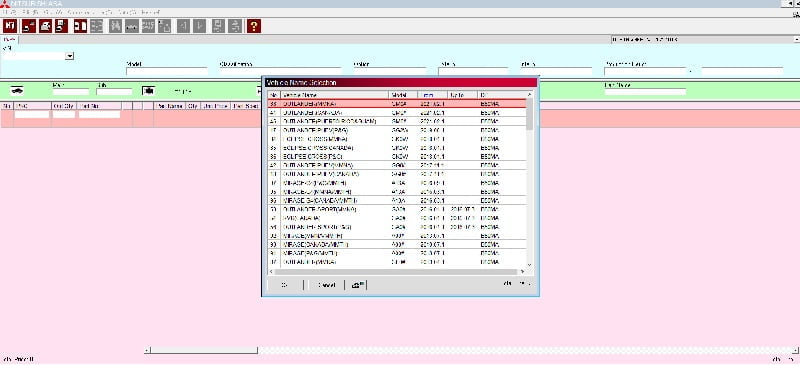Image resolution: width=800 pixels, height=365 pixels.
Task: Select the ECLIPSE CROSS(PSC) row
Action: pyautogui.click(x=397, y=156)
